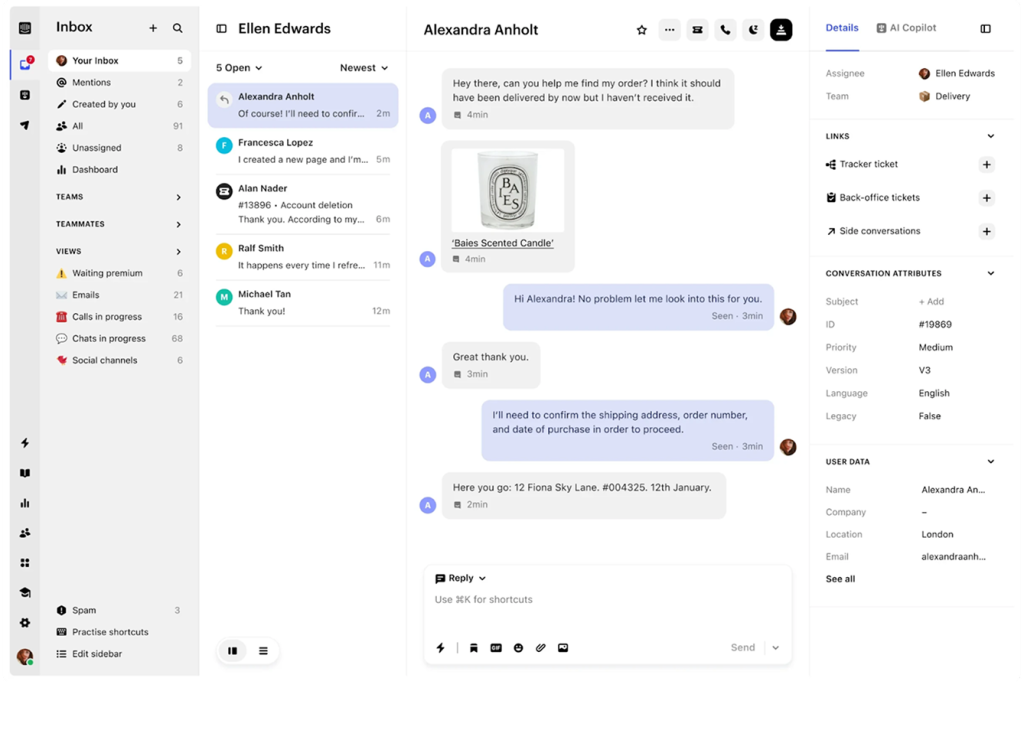Screen dimensions: 1024x753
Task: Open the emoji picker in composer
Action: click(518, 648)
